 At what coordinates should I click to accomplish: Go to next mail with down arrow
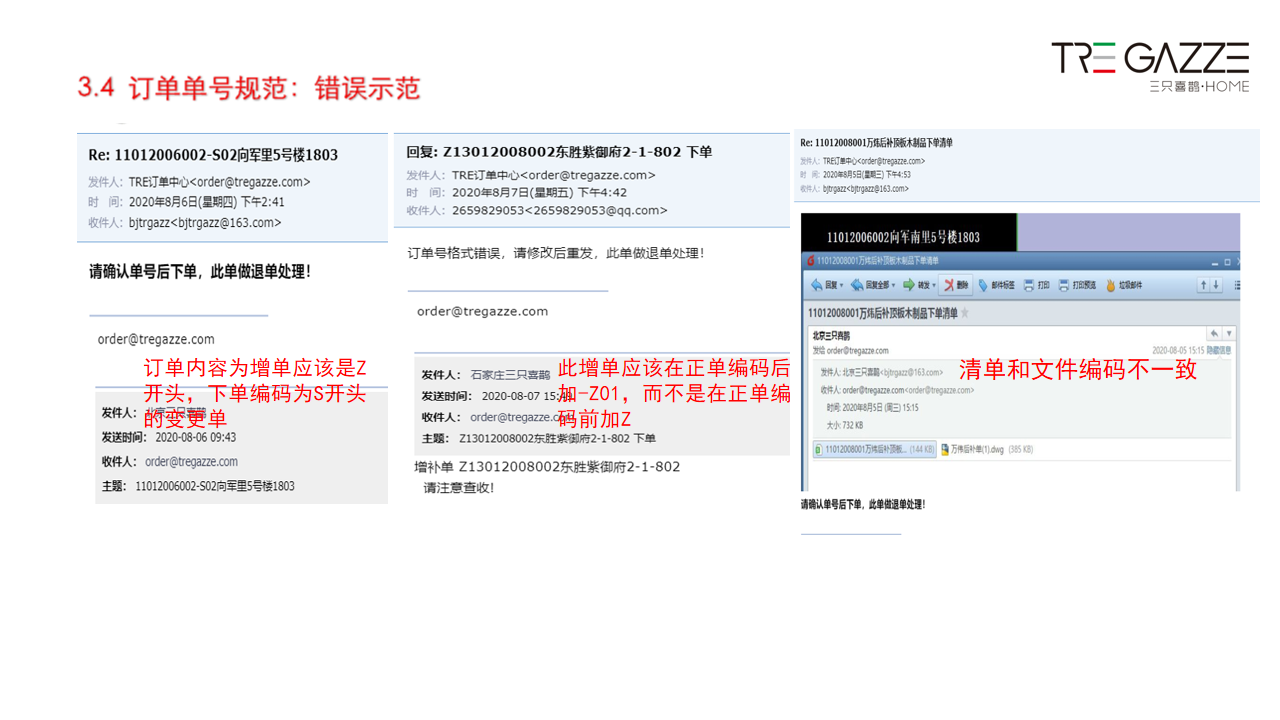click(1216, 285)
